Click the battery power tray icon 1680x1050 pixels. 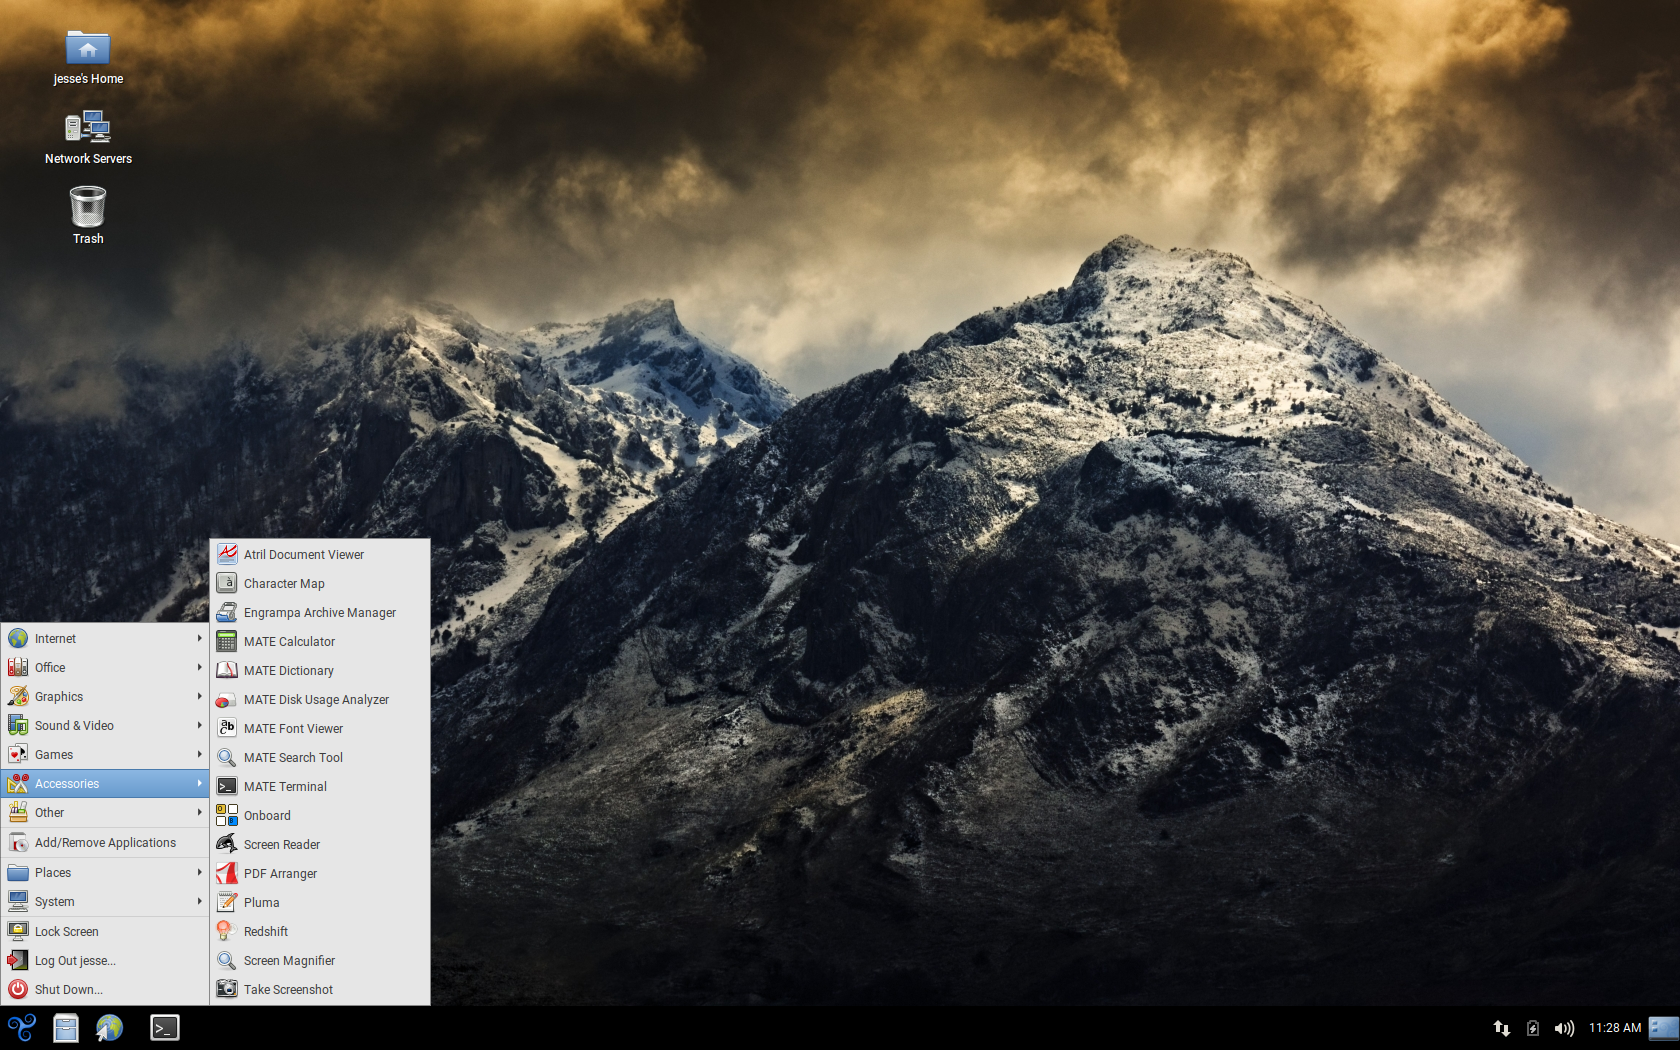coord(1533,1028)
